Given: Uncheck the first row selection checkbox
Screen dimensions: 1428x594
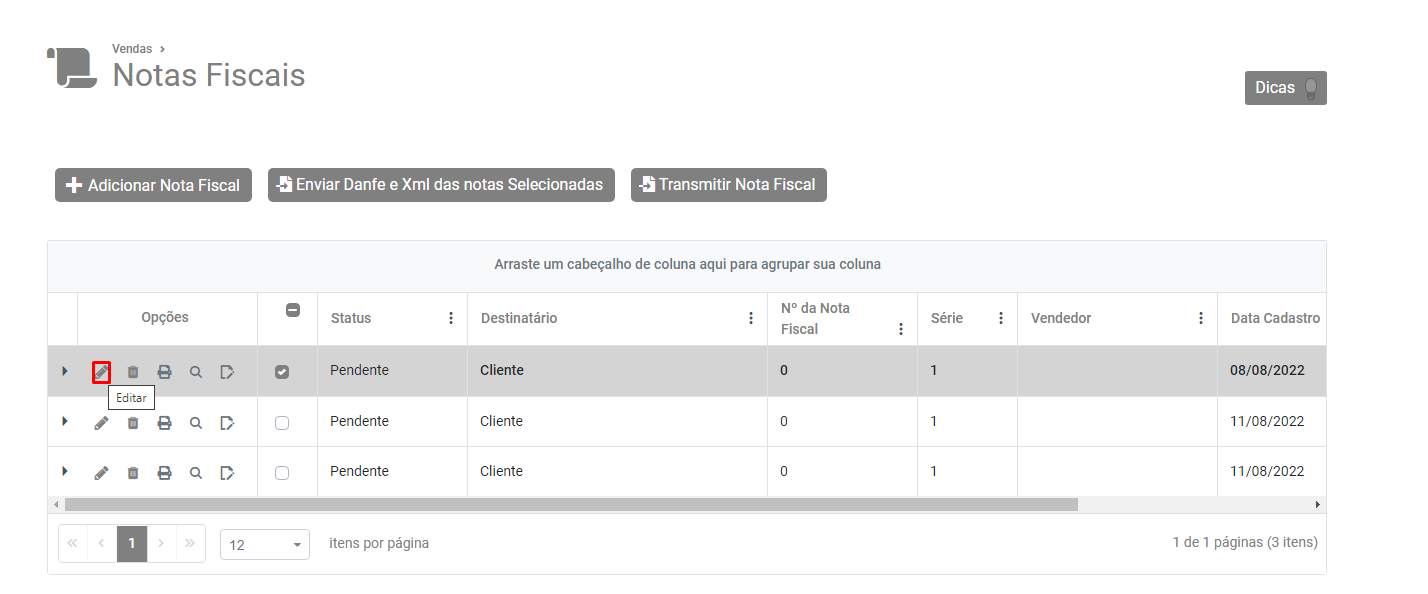Looking at the screenshot, I should (282, 372).
